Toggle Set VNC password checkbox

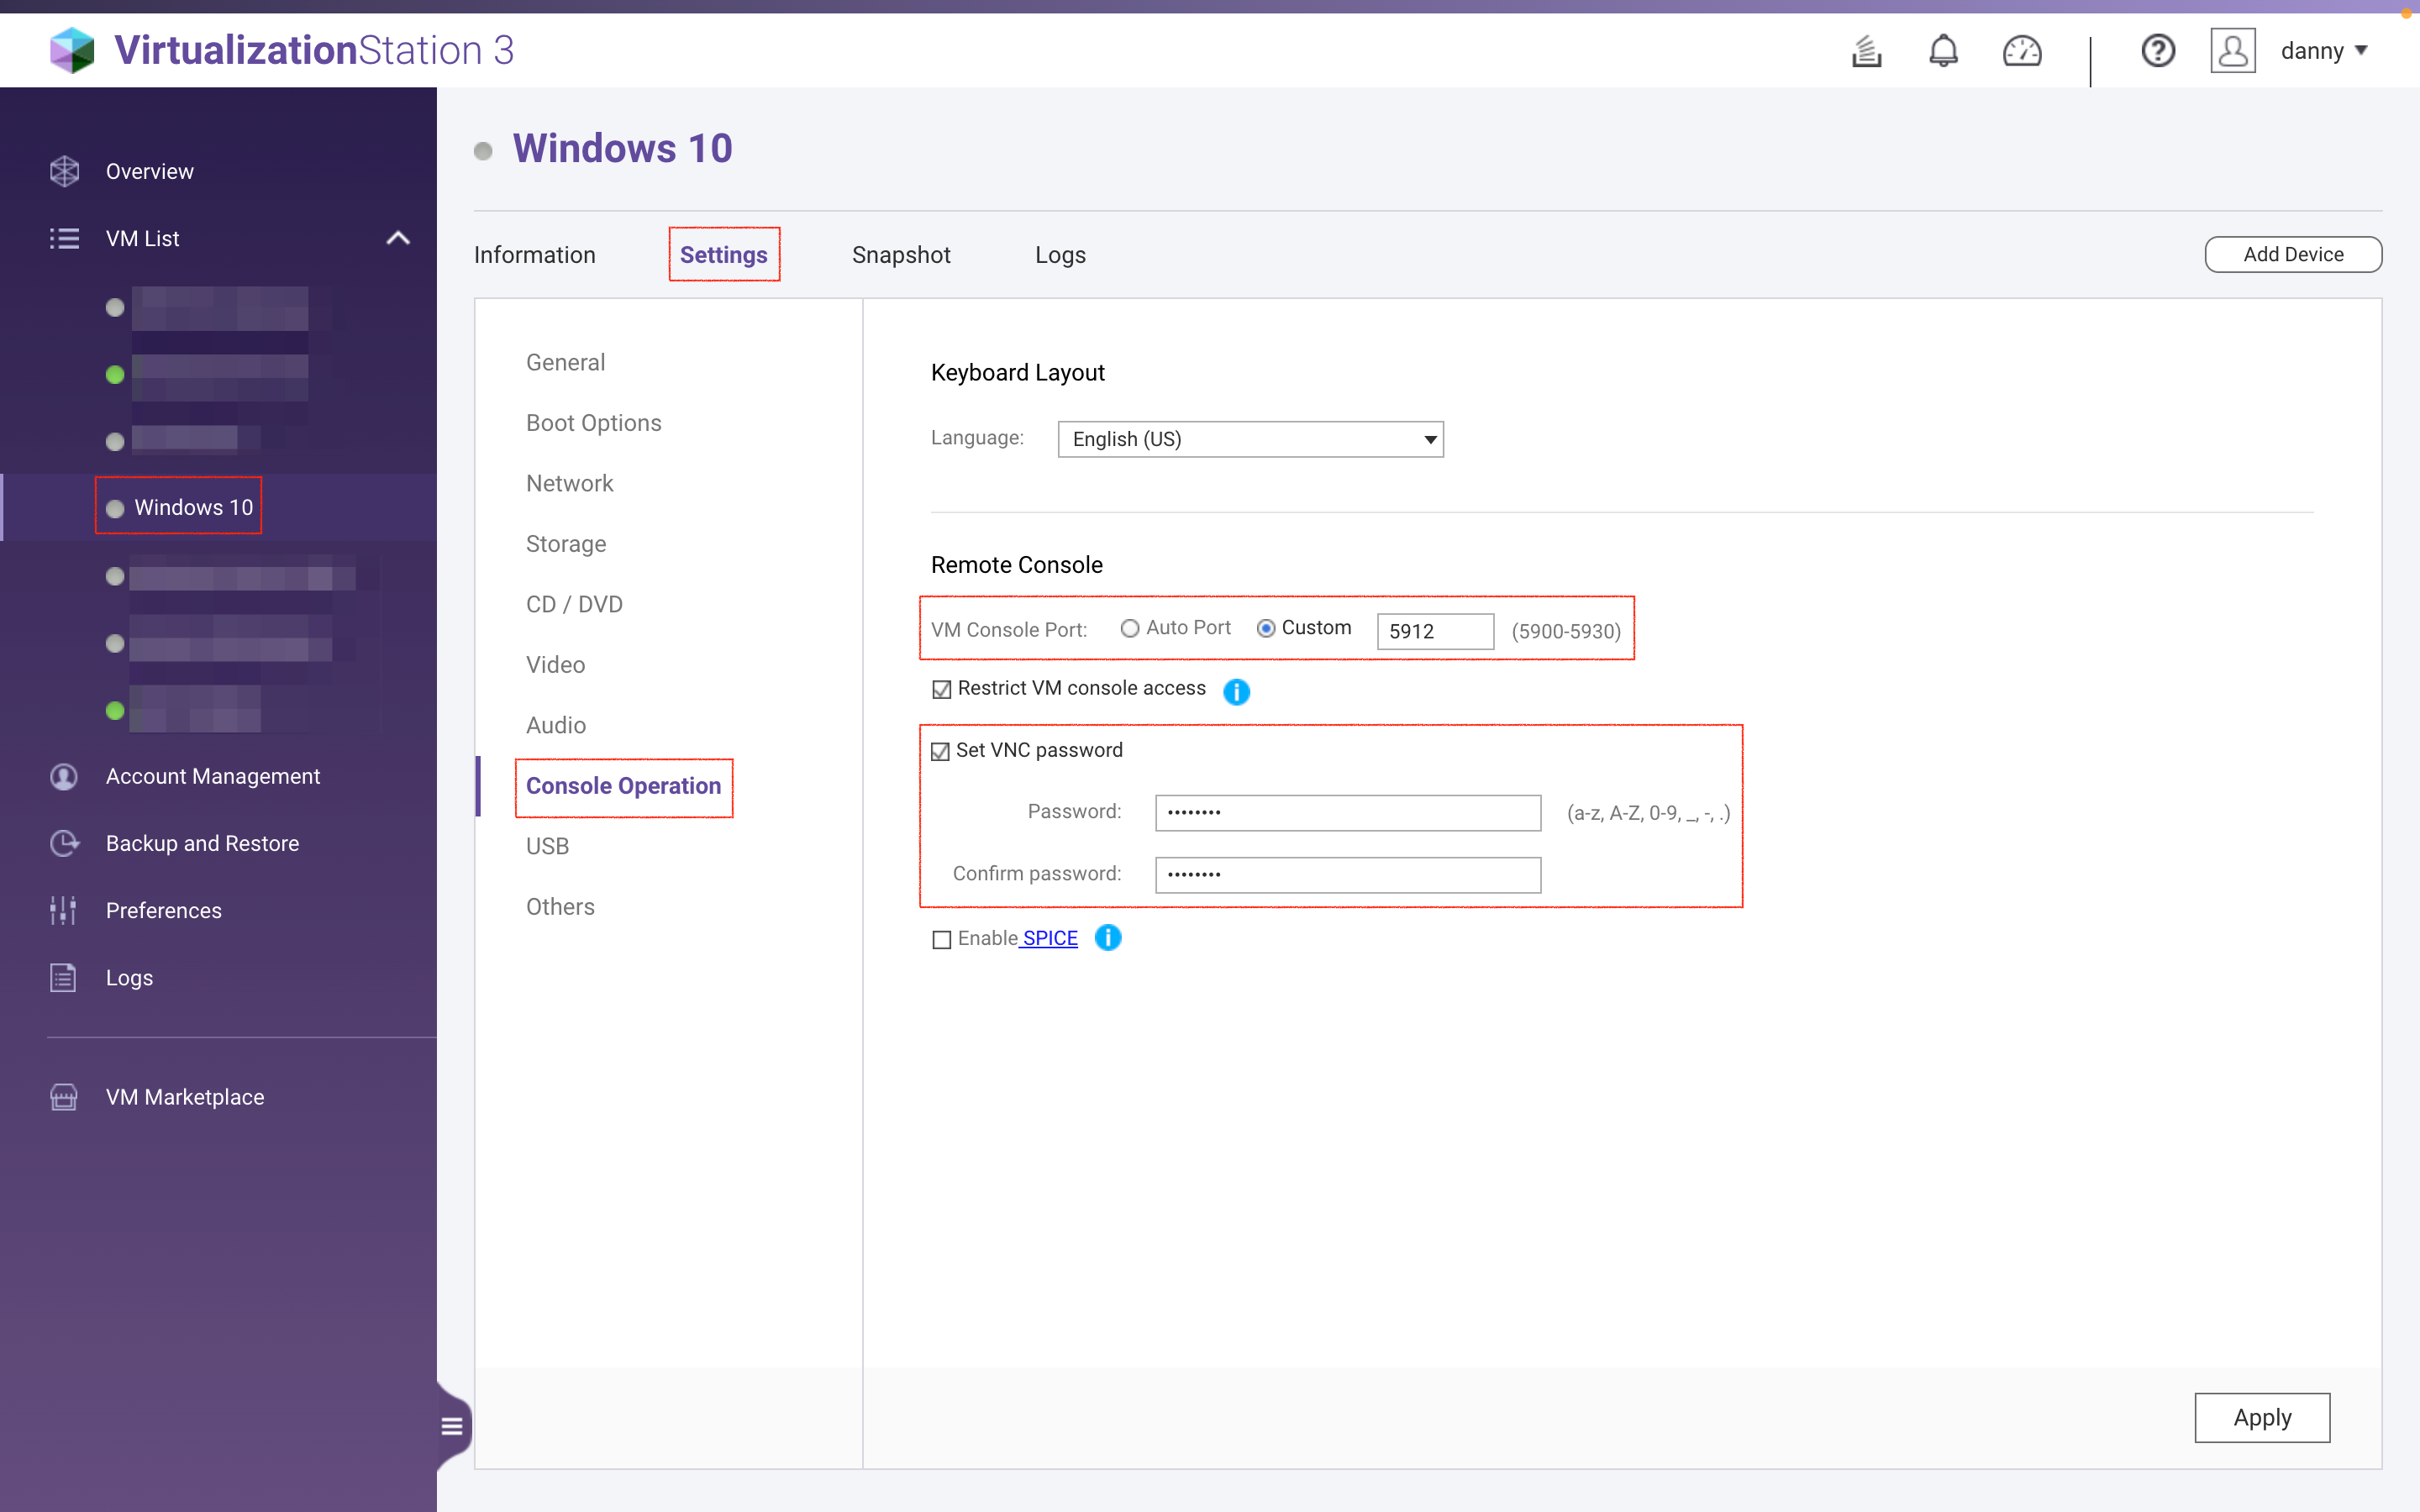coord(940,751)
